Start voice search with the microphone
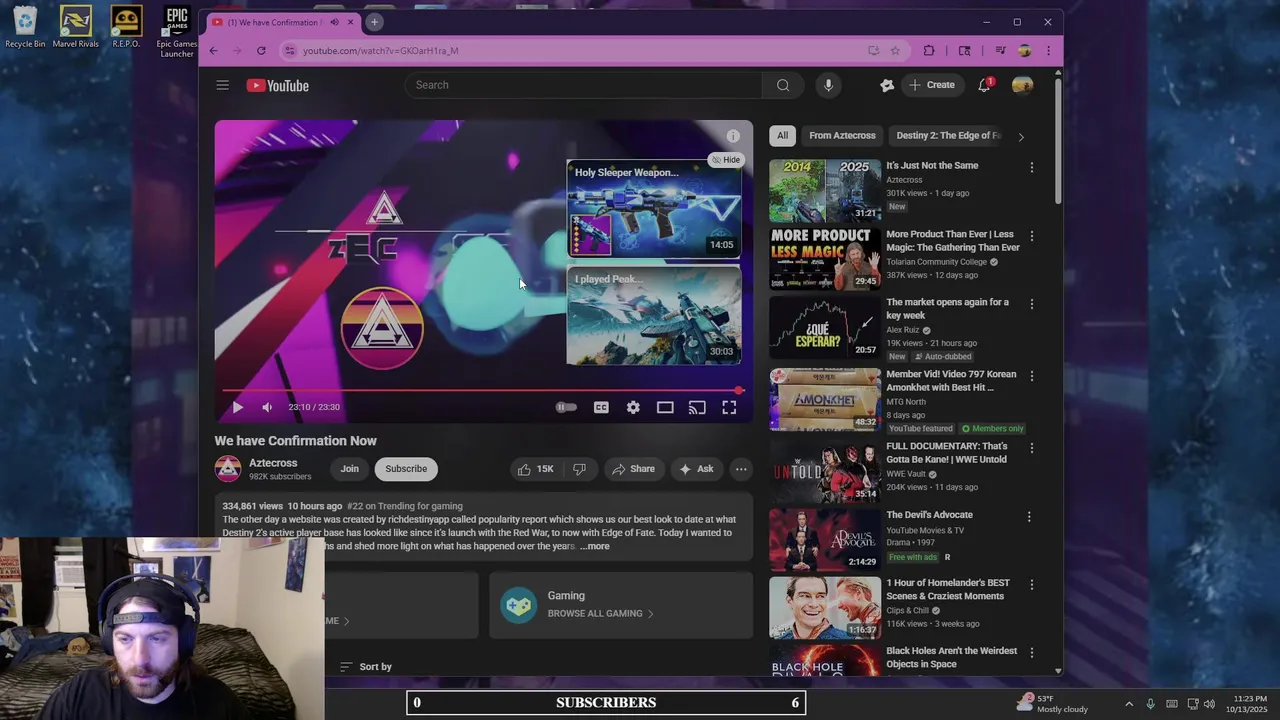1280x720 pixels. point(828,85)
